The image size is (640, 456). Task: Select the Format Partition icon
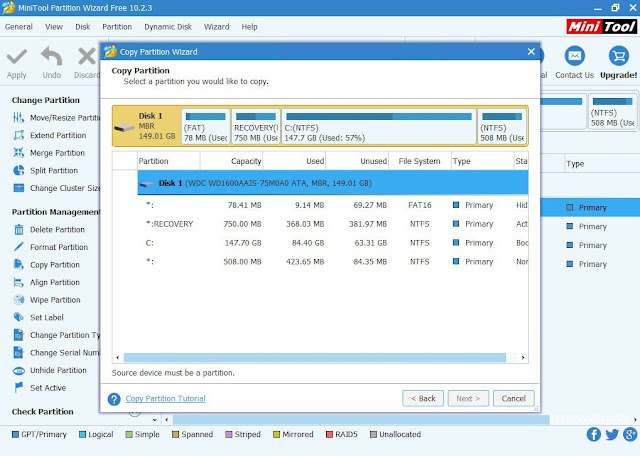(x=18, y=247)
